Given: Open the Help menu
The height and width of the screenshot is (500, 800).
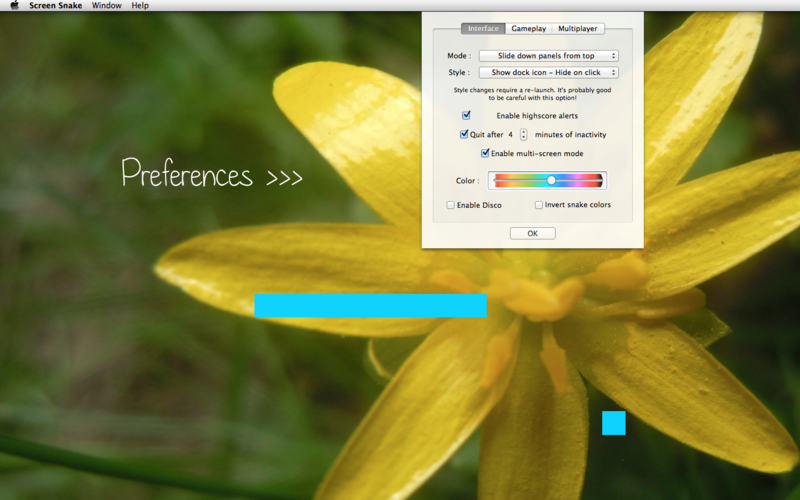Looking at the screenshot, I should (140, 5).
